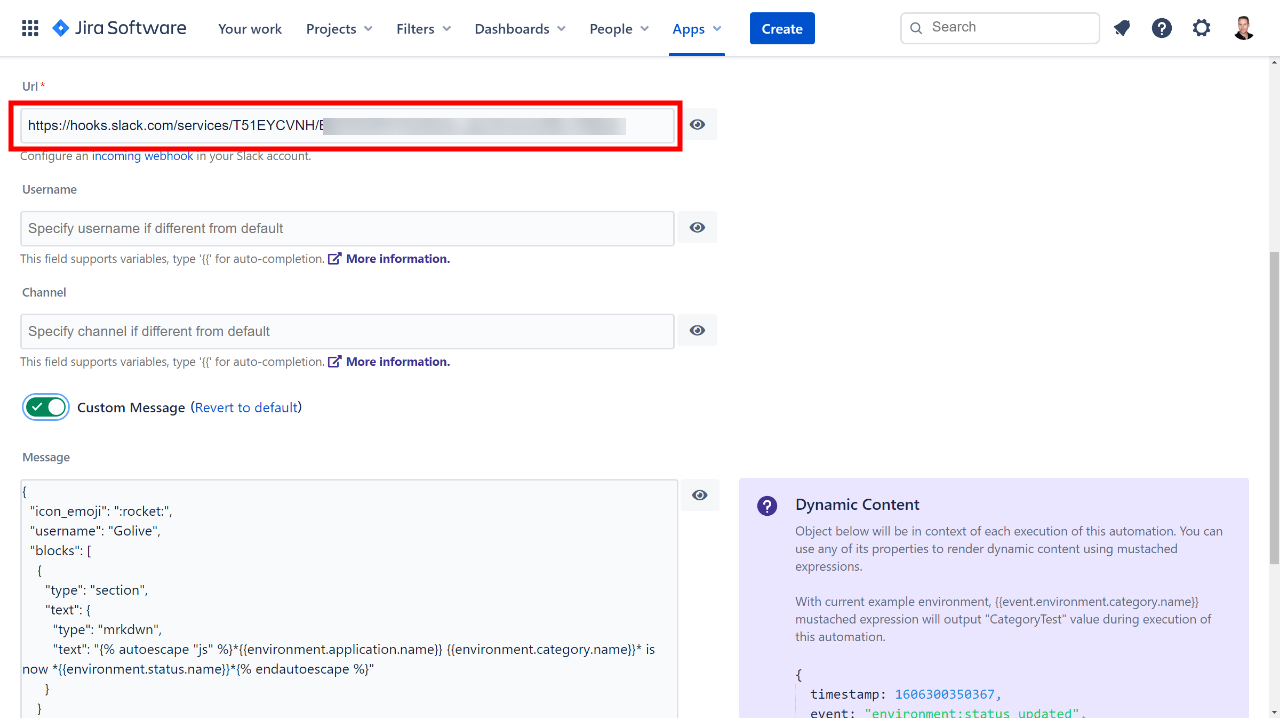
Task: Open the notifications bell icon
Action: click(1122, 28)
